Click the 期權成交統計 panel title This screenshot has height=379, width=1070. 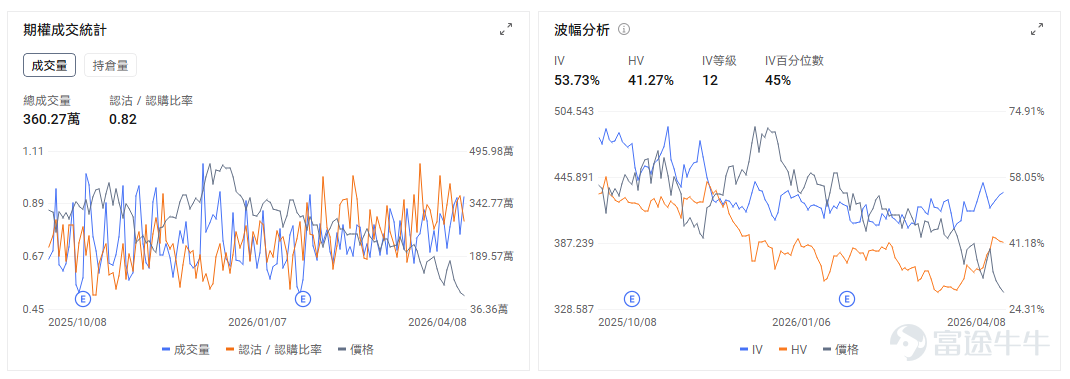pos(65,29)
